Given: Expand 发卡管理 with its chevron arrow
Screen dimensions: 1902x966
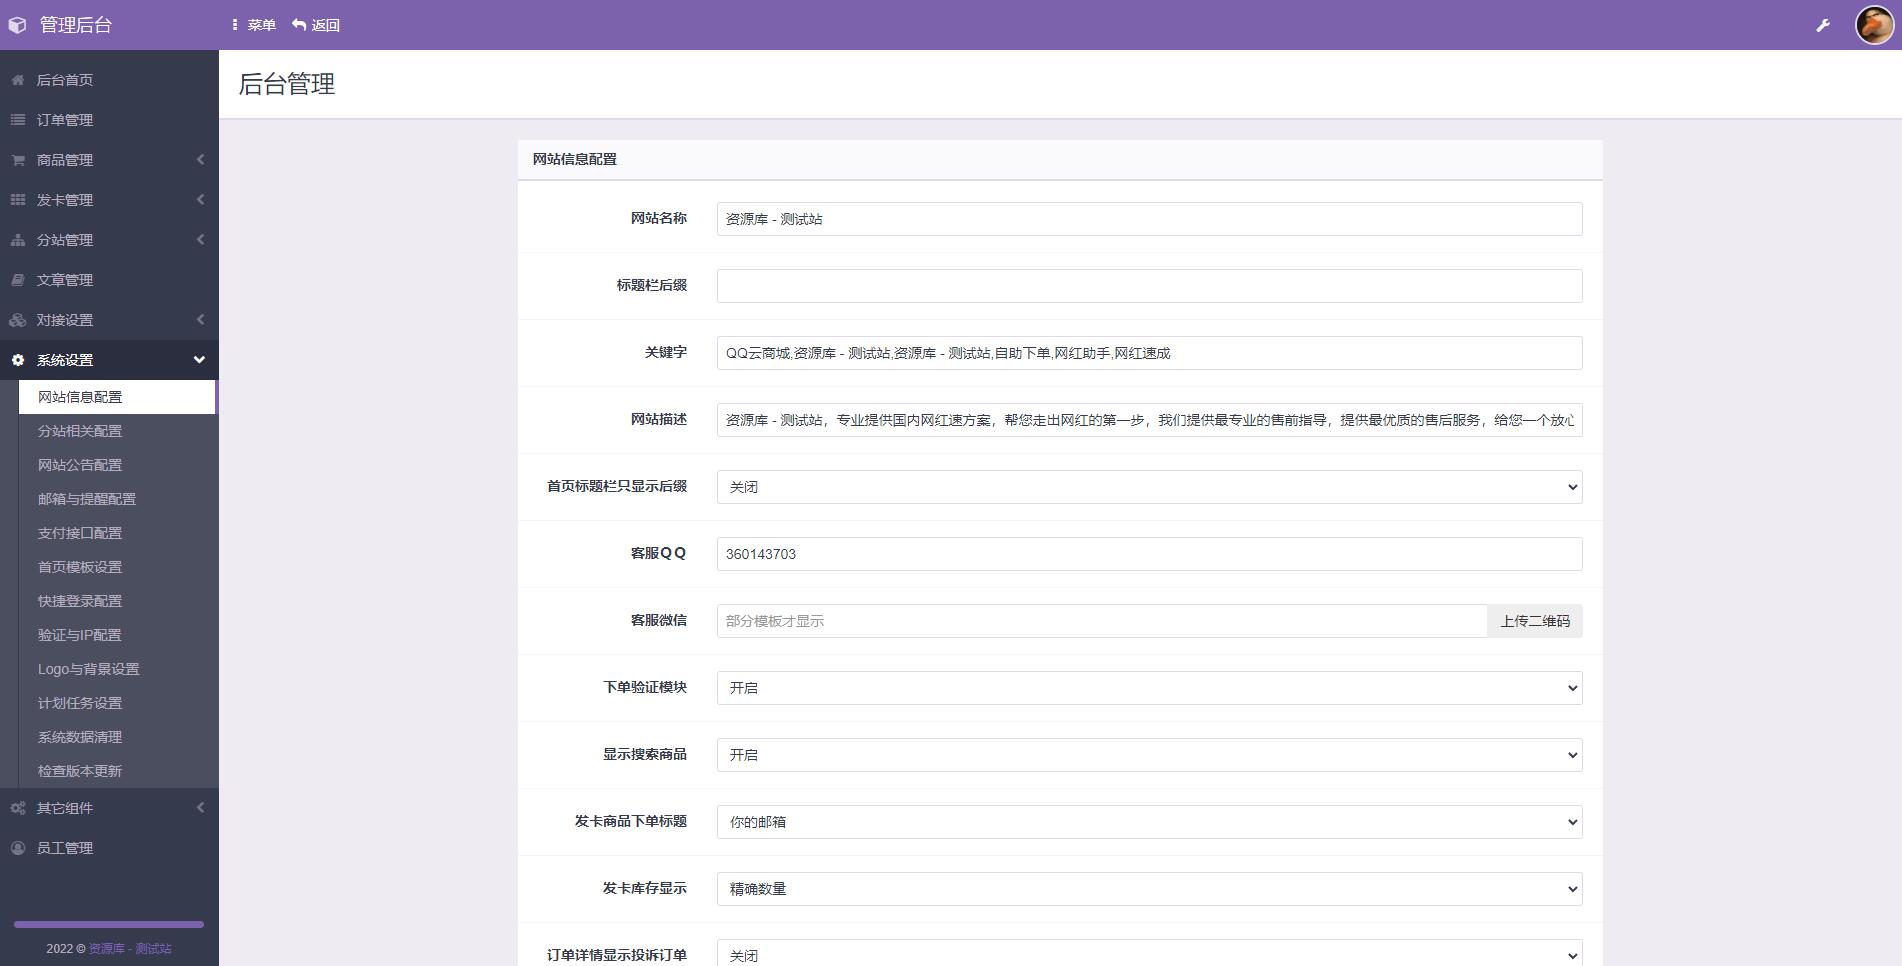Looking at the screenshot, I should (200, 200).
